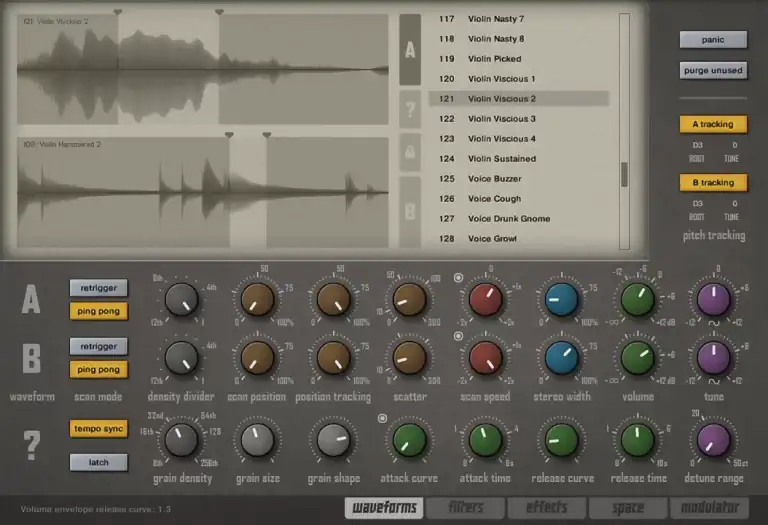Click the scan speed link circle for row B
Viewport: 768px width, 525px height.
pos(458,336)
